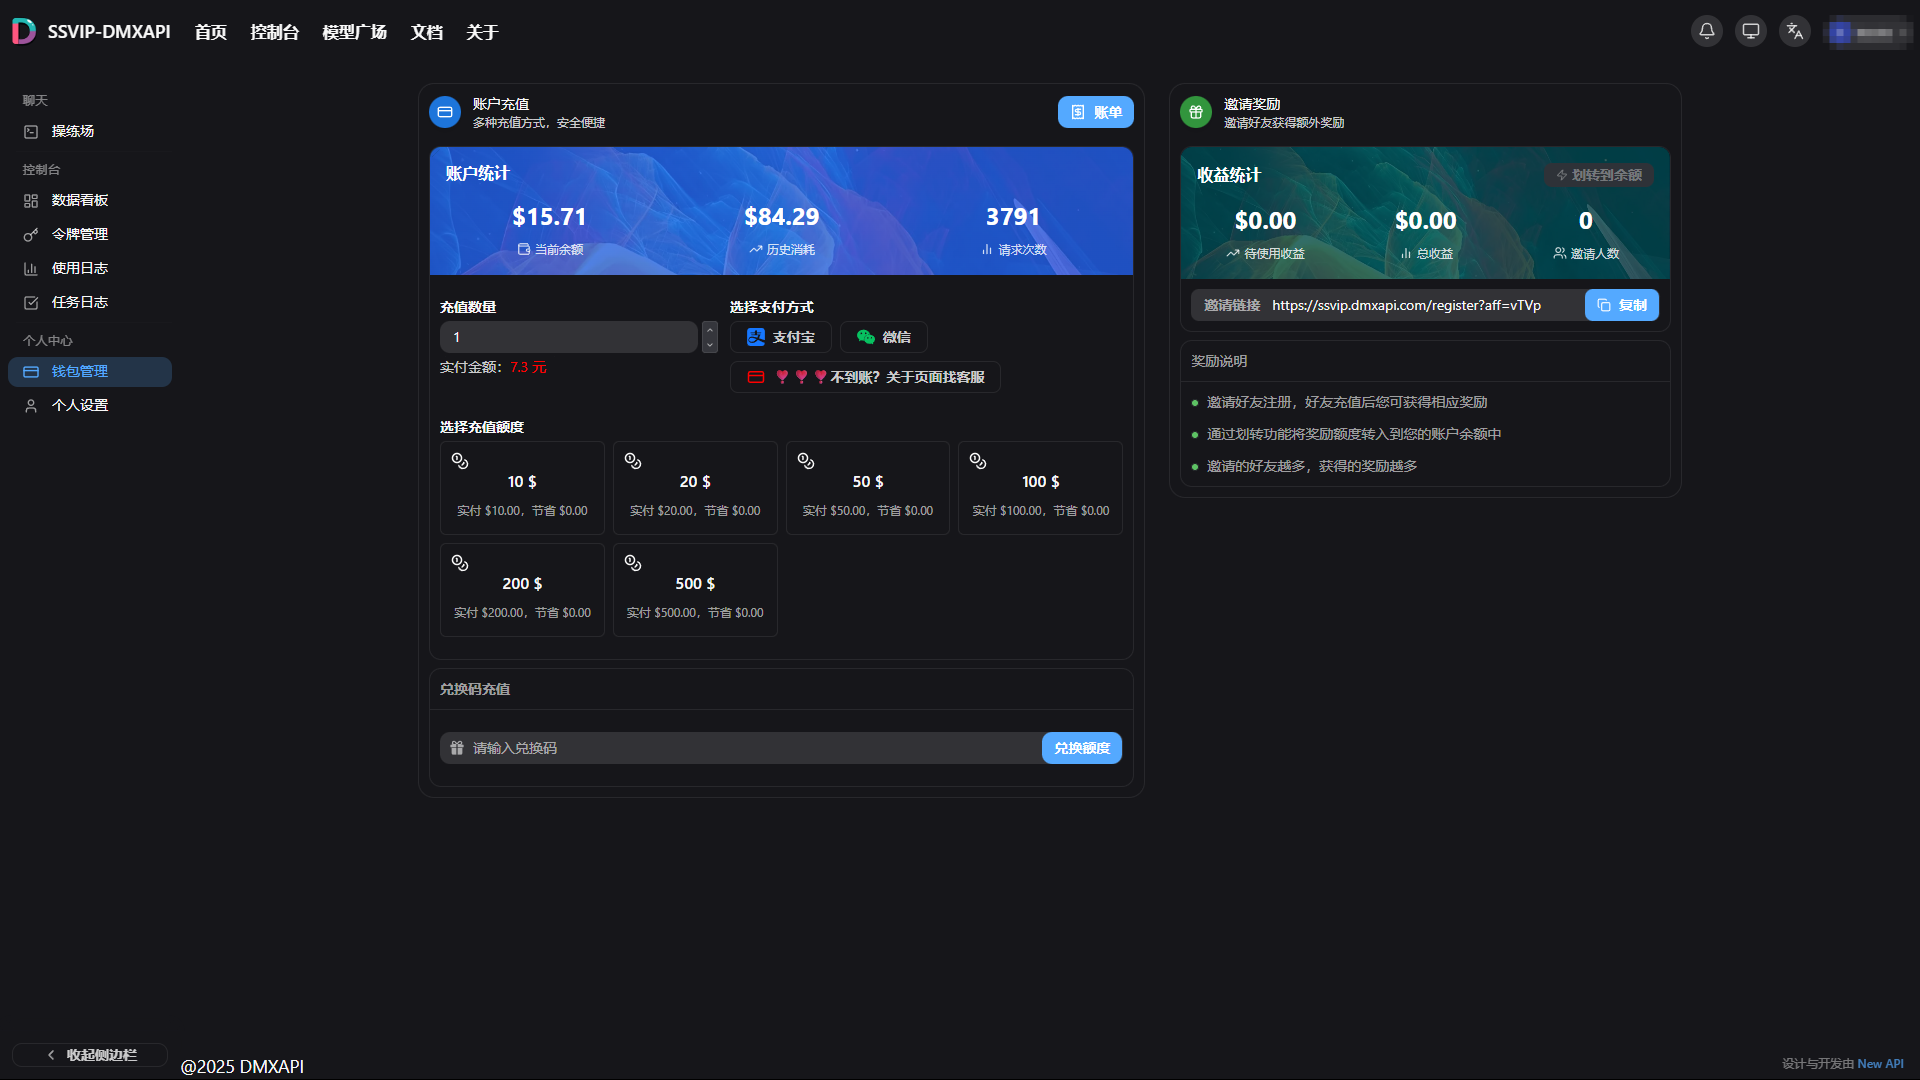Open the 使用日志 sidebar item

tap(80, 268)
